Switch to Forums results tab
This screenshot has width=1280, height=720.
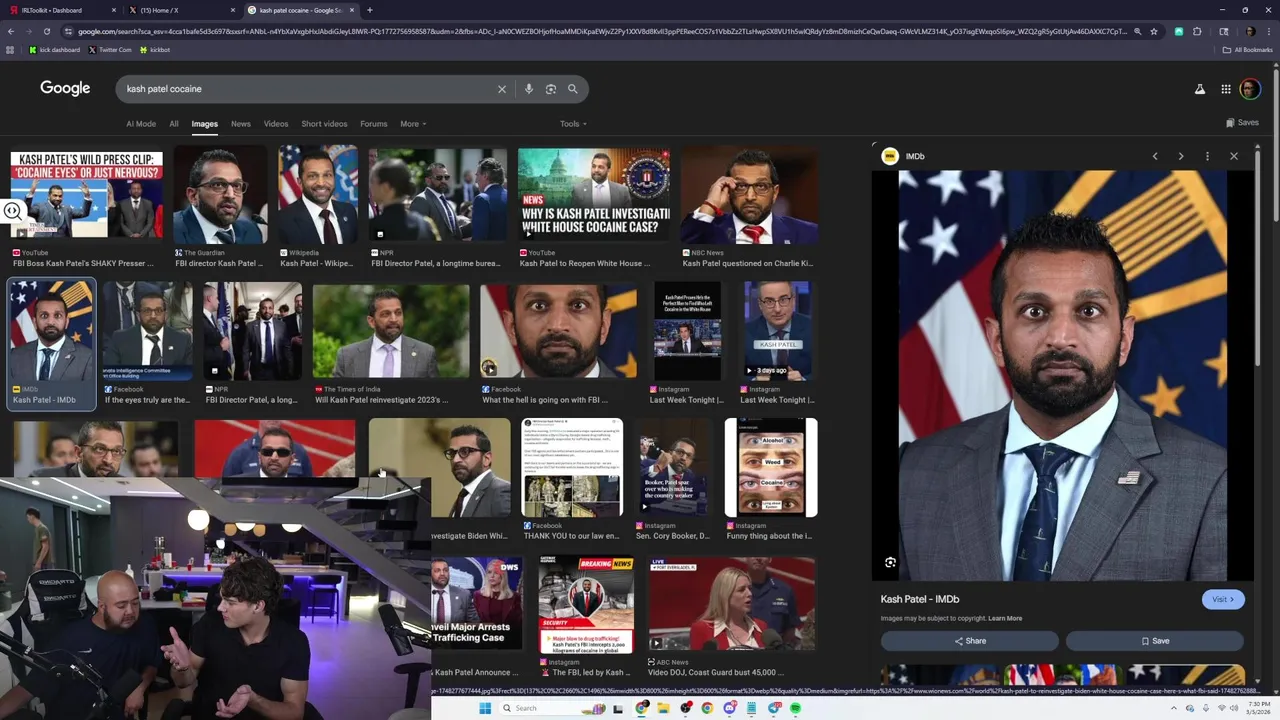pos(373,124)
